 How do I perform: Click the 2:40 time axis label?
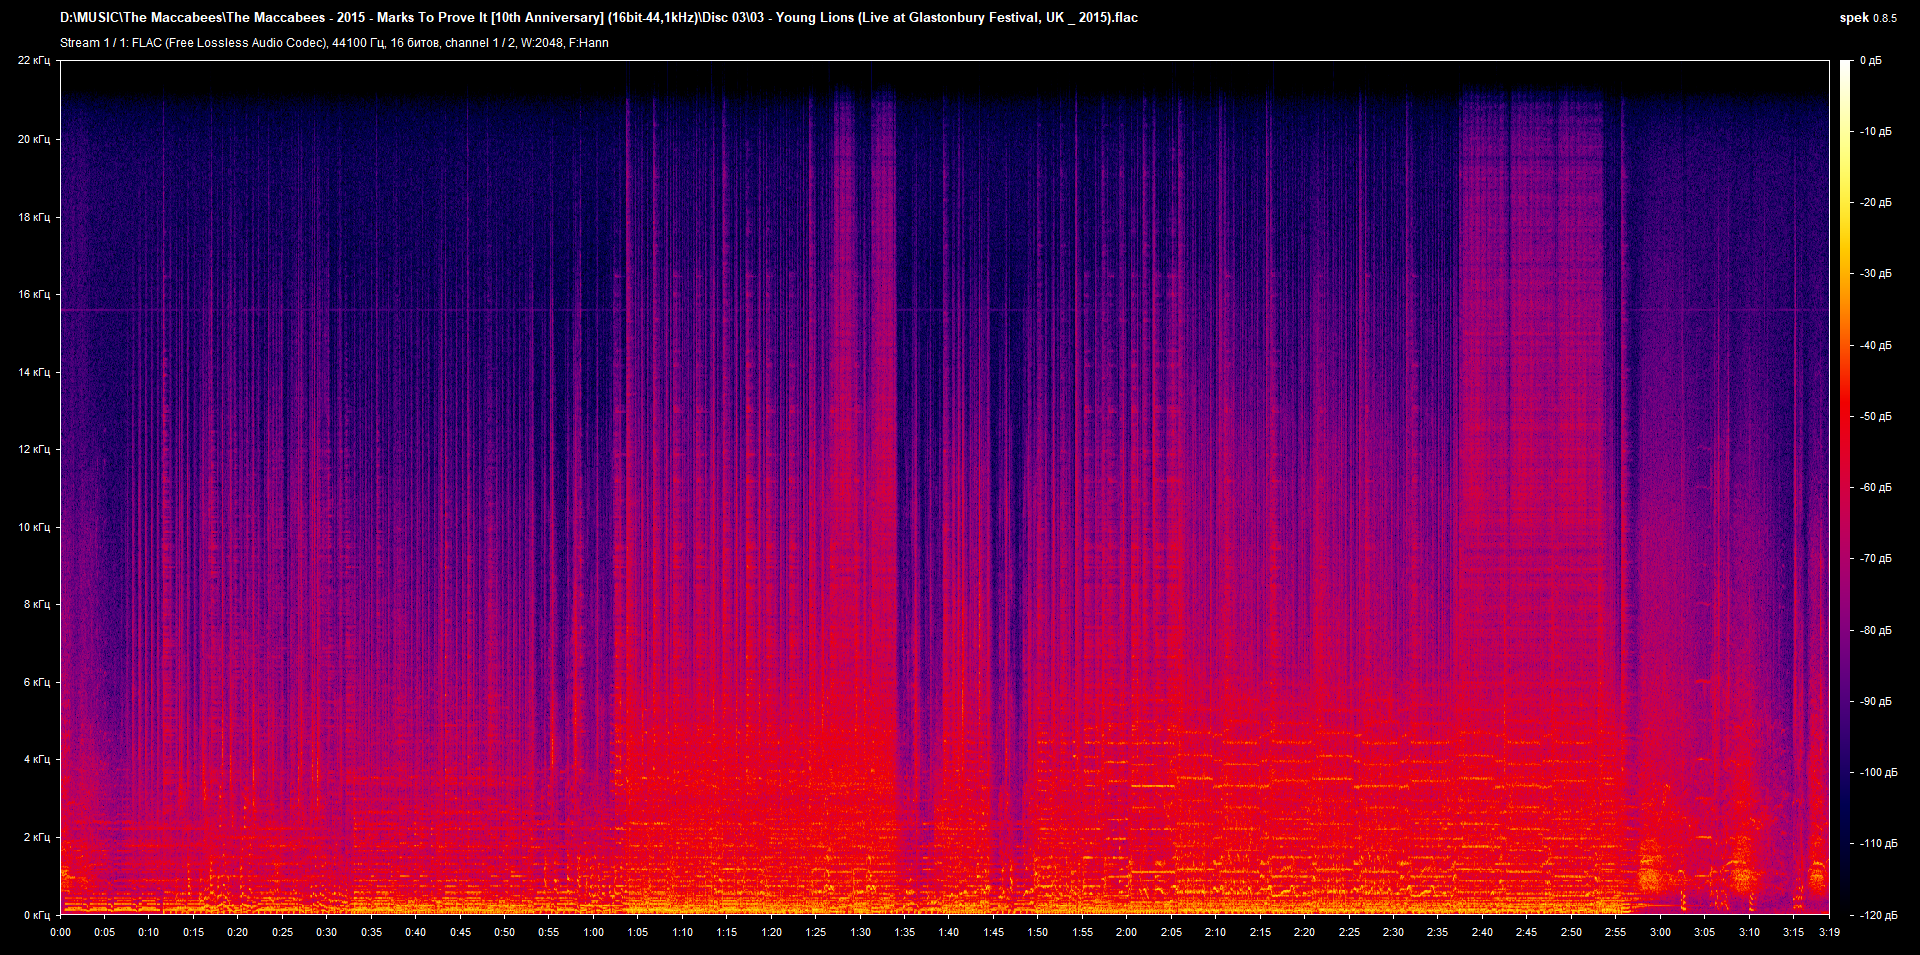pyautogui.click(x=1482, y=932)
